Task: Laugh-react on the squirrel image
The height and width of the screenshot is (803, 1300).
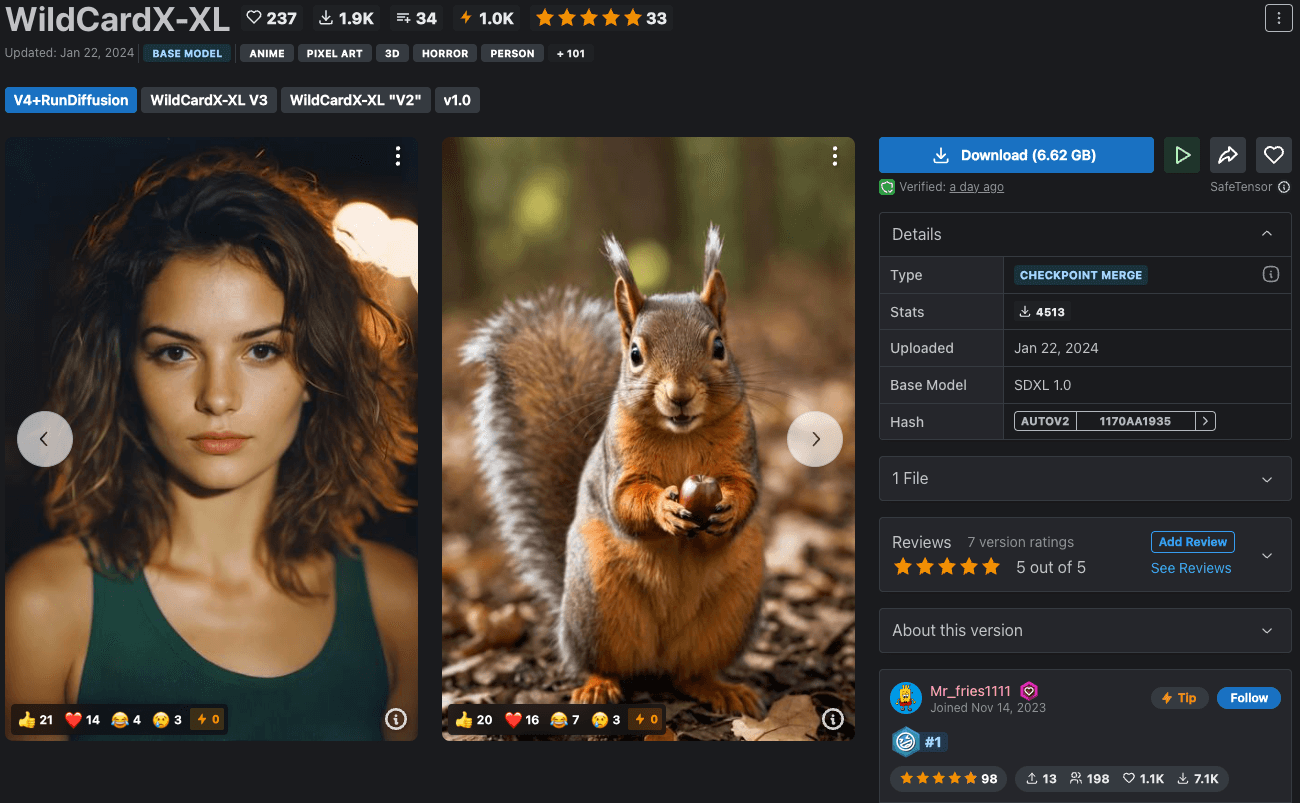Action: 566,719
